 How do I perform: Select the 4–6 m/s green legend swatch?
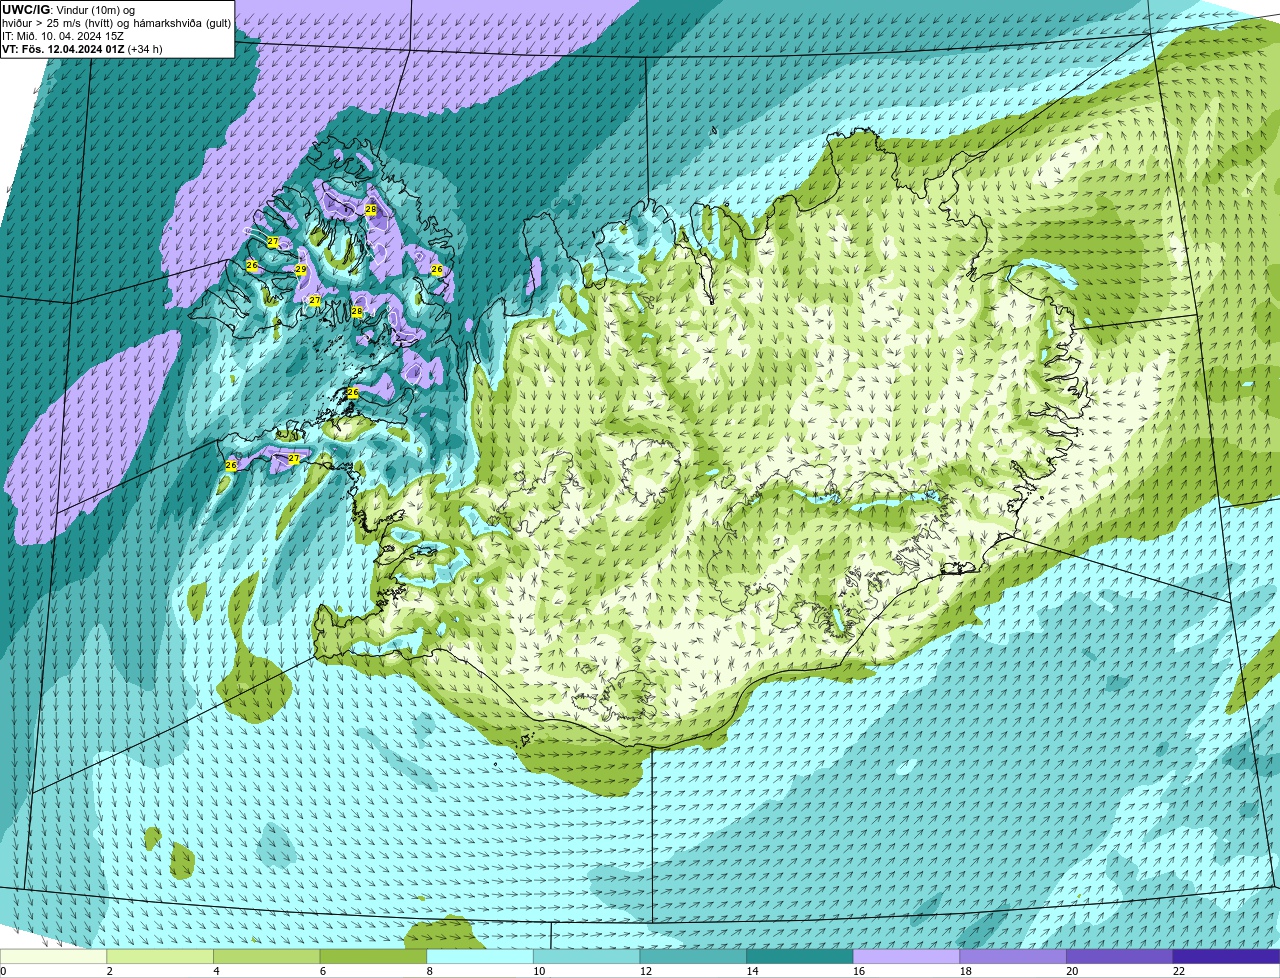coord(266,957)
